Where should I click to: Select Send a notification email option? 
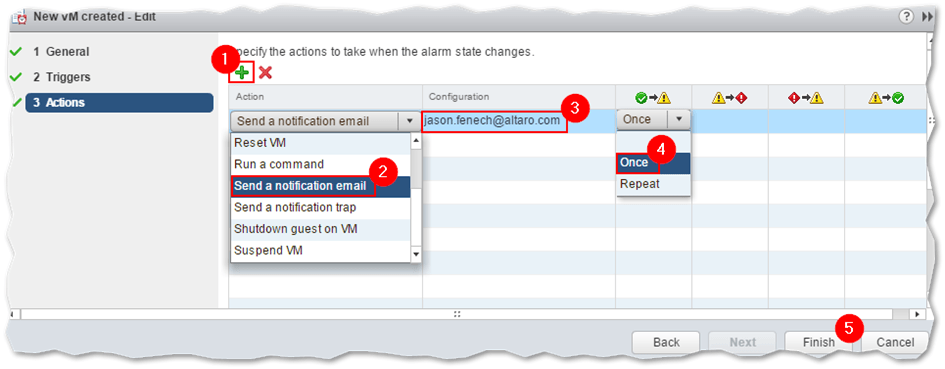tap(320, 186)
